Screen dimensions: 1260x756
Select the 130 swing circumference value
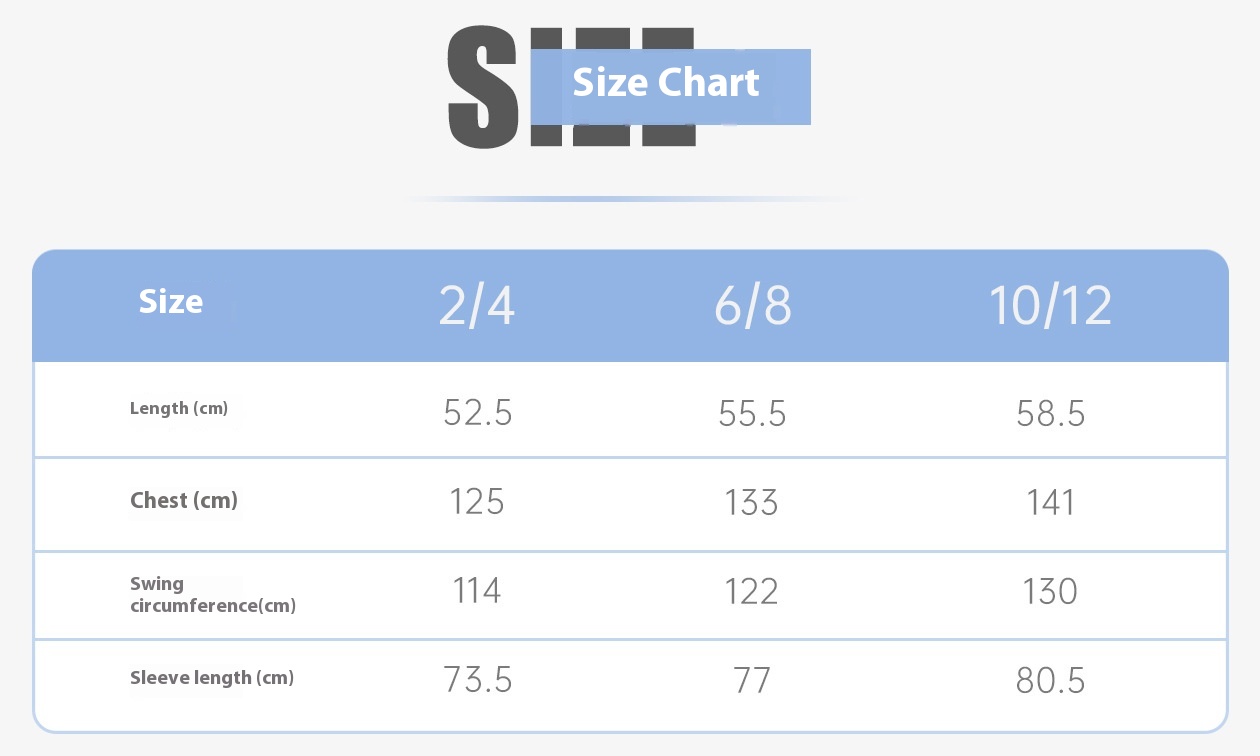1050,591
